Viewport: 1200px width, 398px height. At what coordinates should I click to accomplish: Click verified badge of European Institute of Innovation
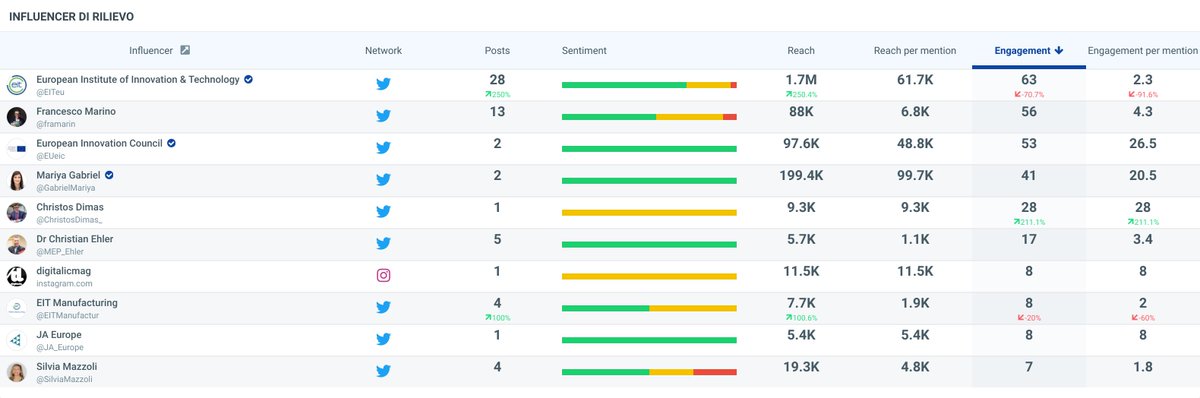point(249,79)
